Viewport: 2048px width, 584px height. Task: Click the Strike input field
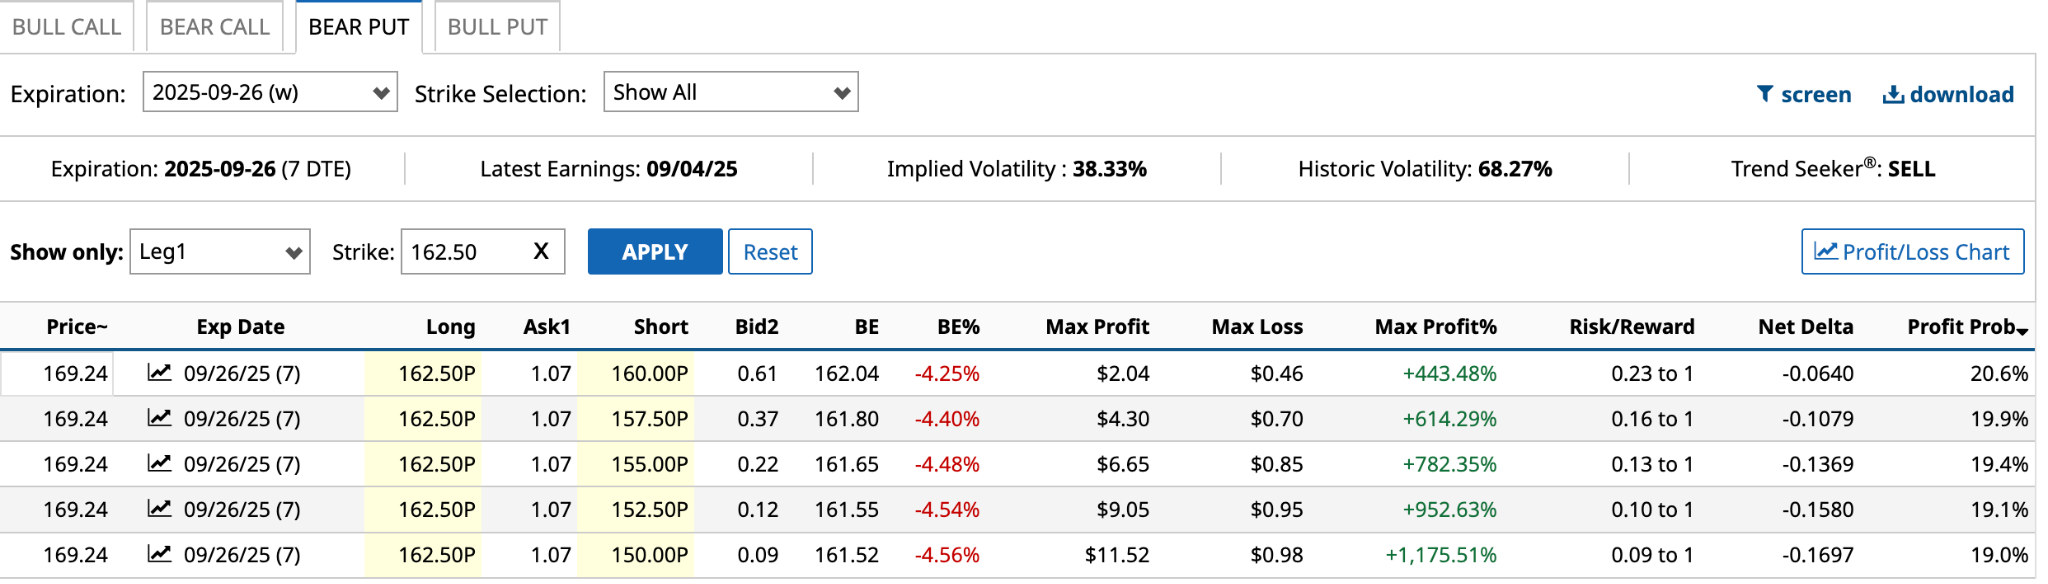pos(465,252)
